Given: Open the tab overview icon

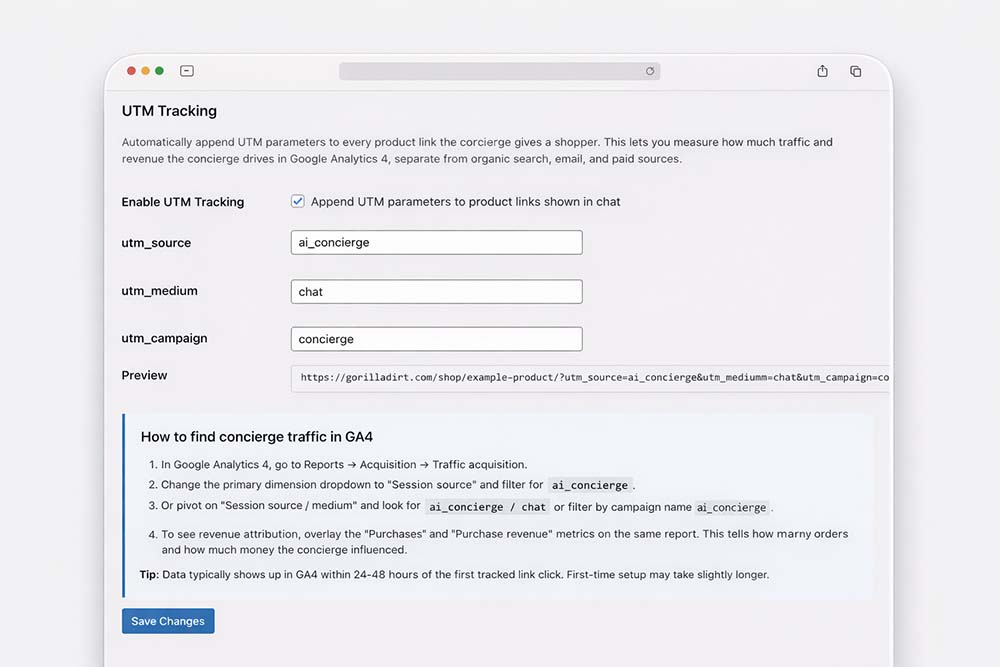Looking at the screenshot, I should coord(856,71).
